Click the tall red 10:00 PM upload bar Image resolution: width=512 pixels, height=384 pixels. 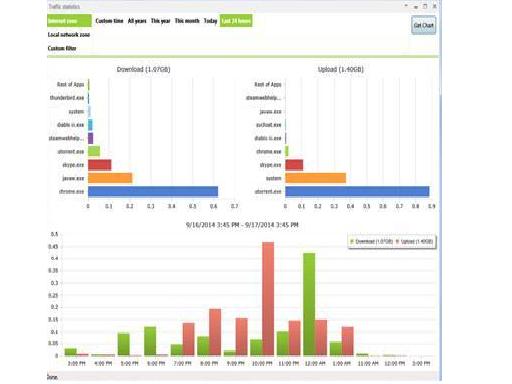[268, 299]
